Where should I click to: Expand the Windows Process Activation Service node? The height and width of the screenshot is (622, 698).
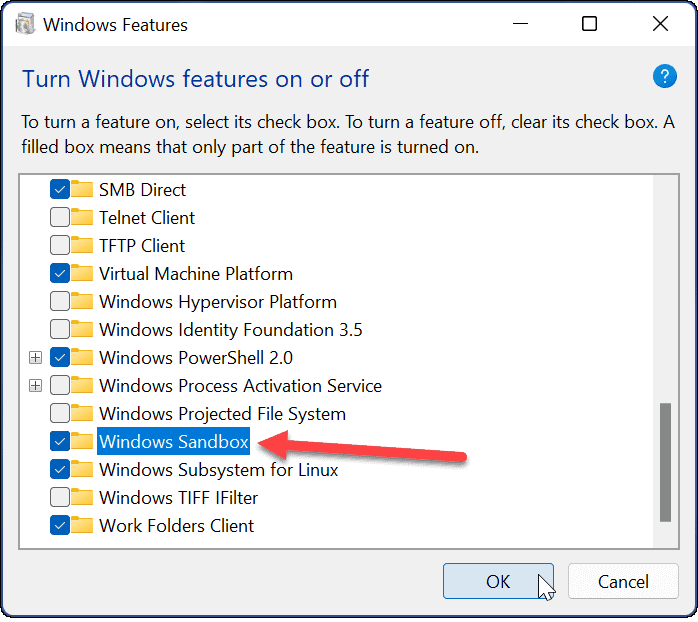coord(36,385)
